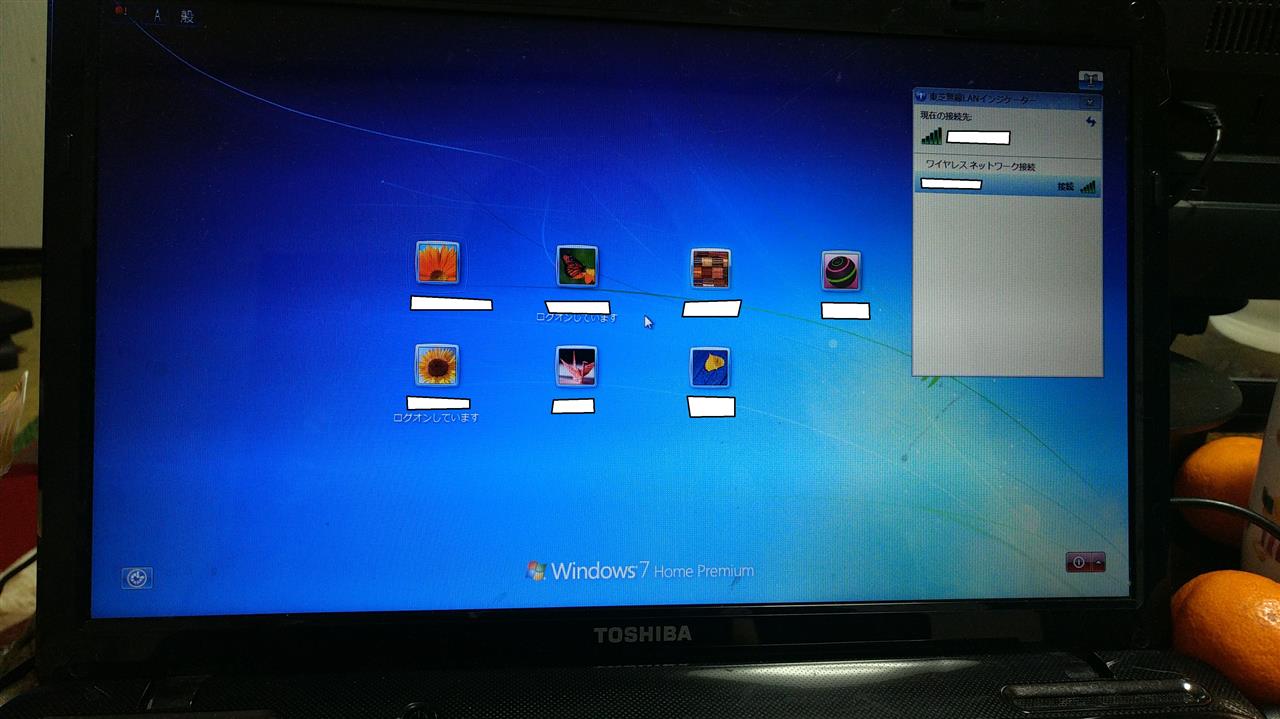This screenshot has height=719, width=1280.
Task: Select the checkered wood pattern user account
Action: click(710, 269)
